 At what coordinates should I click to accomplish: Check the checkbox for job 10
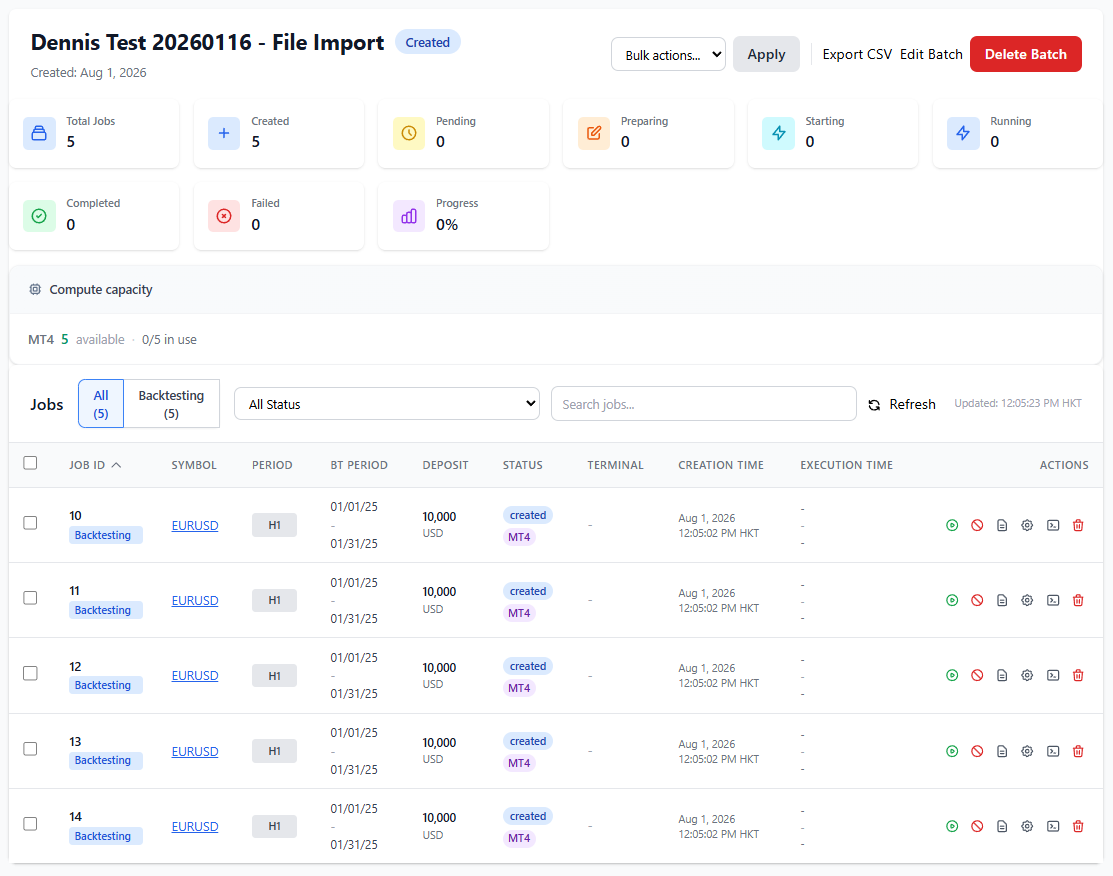[x=30, y=522]
